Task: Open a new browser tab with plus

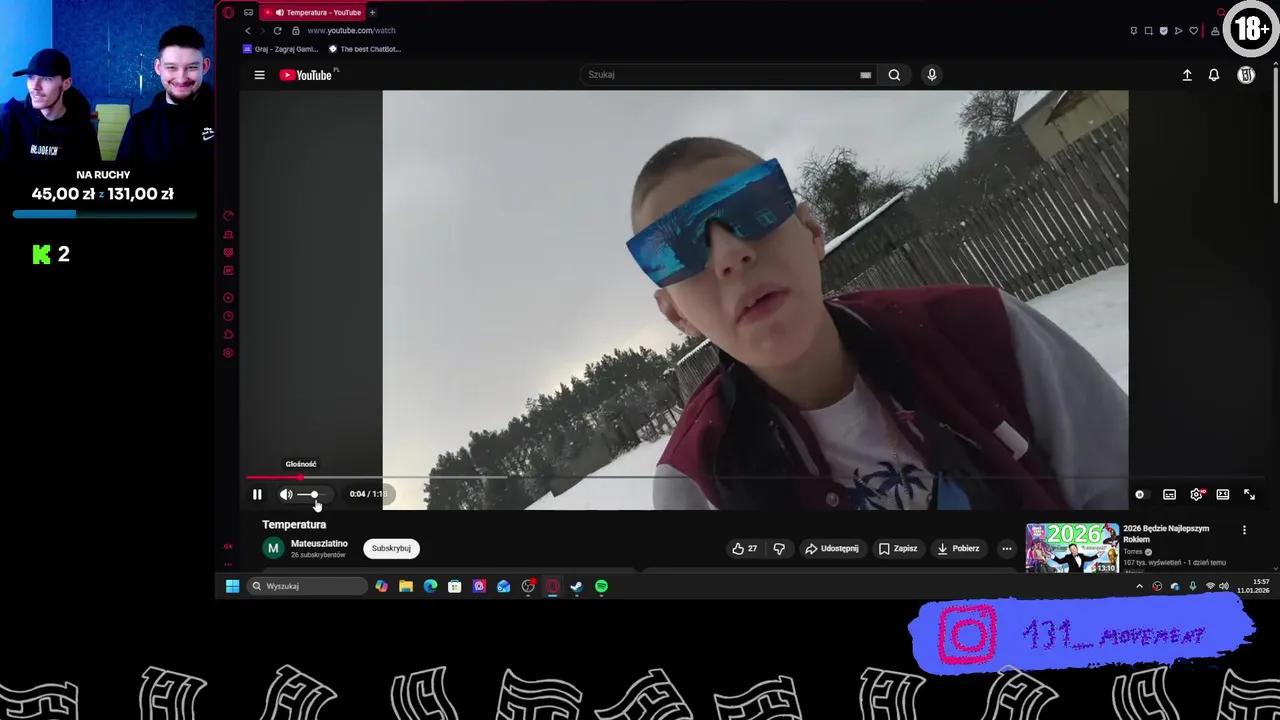Action: [372, 12]
